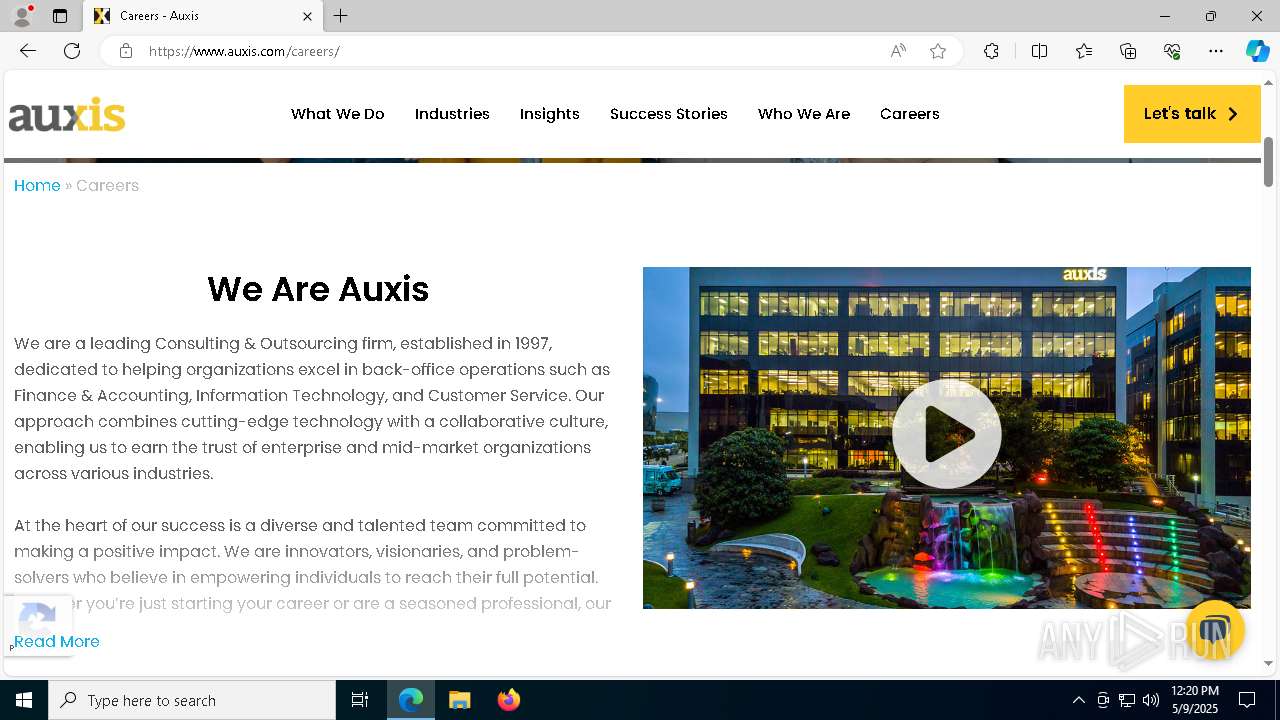Screen dimensions: 1280x720
Task: Launch Firefox from taskbar
Action: pos(509,700)
